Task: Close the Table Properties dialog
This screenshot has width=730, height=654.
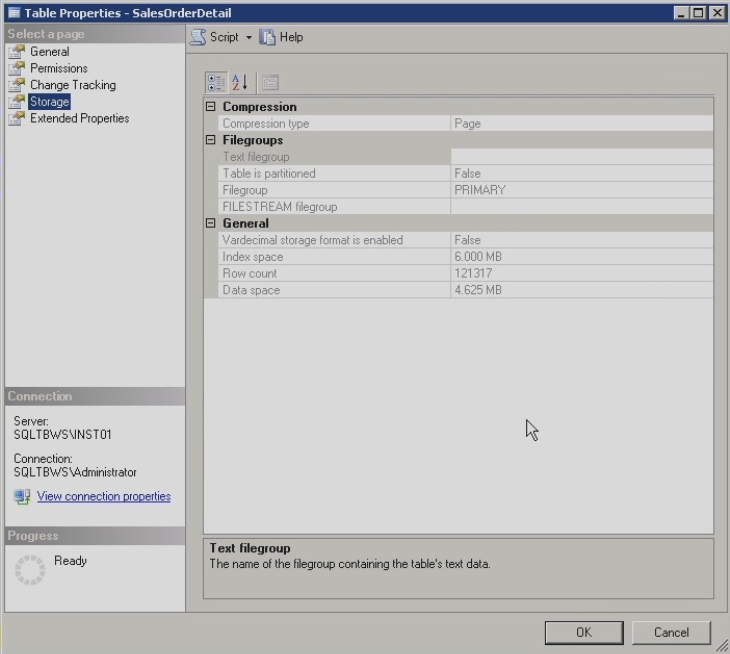Action: click(x=717, y=13)
